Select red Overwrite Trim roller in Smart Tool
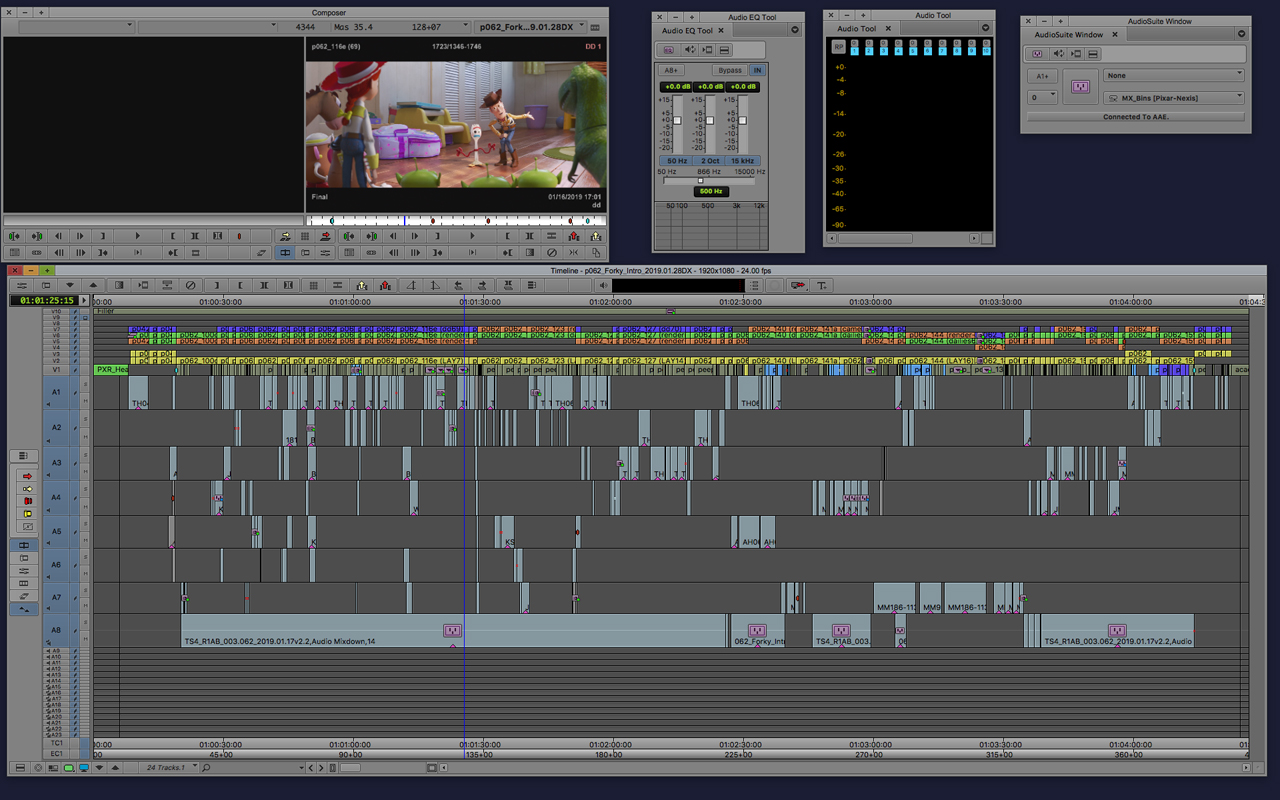The height and width of the screenshot is (800, 1280). 27,501
